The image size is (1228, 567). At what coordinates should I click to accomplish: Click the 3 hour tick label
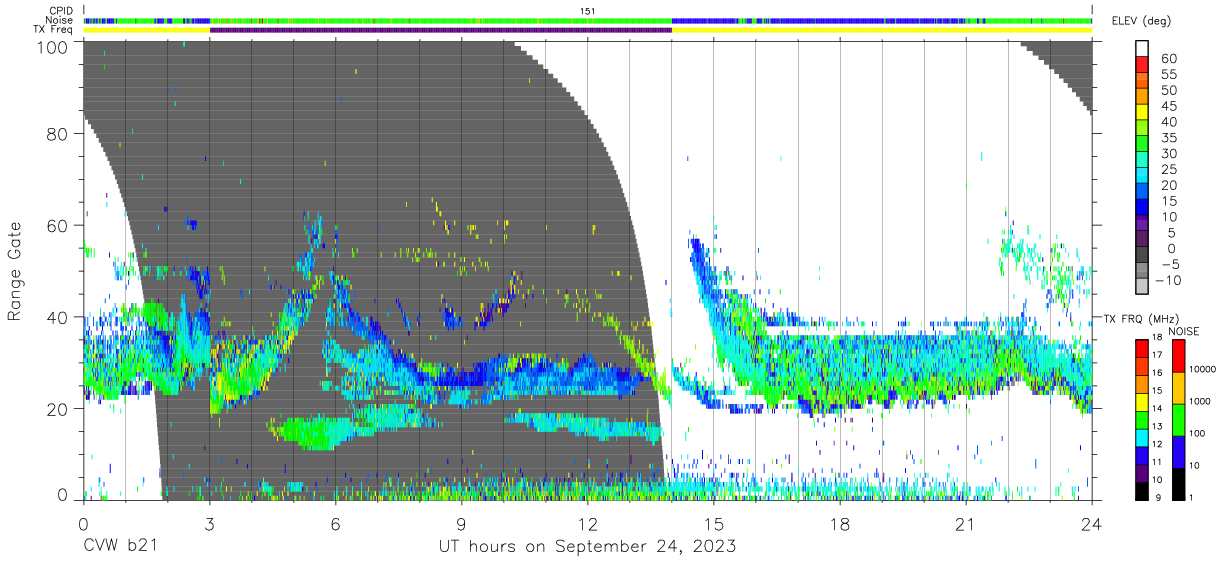point(209,524)
